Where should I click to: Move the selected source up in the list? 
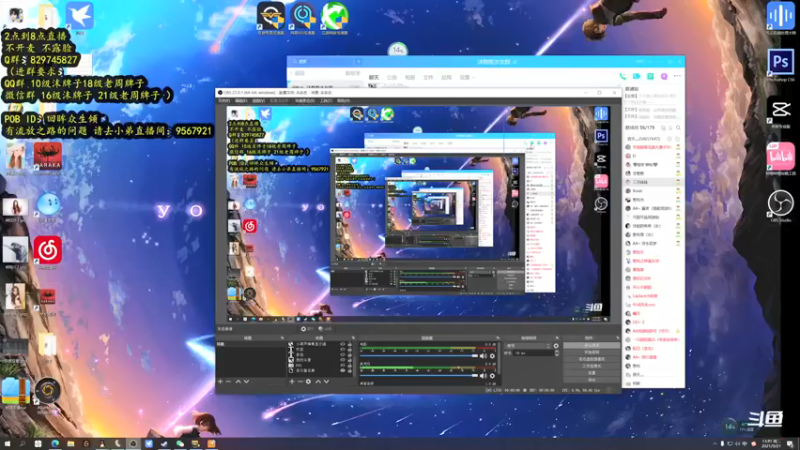318,382
